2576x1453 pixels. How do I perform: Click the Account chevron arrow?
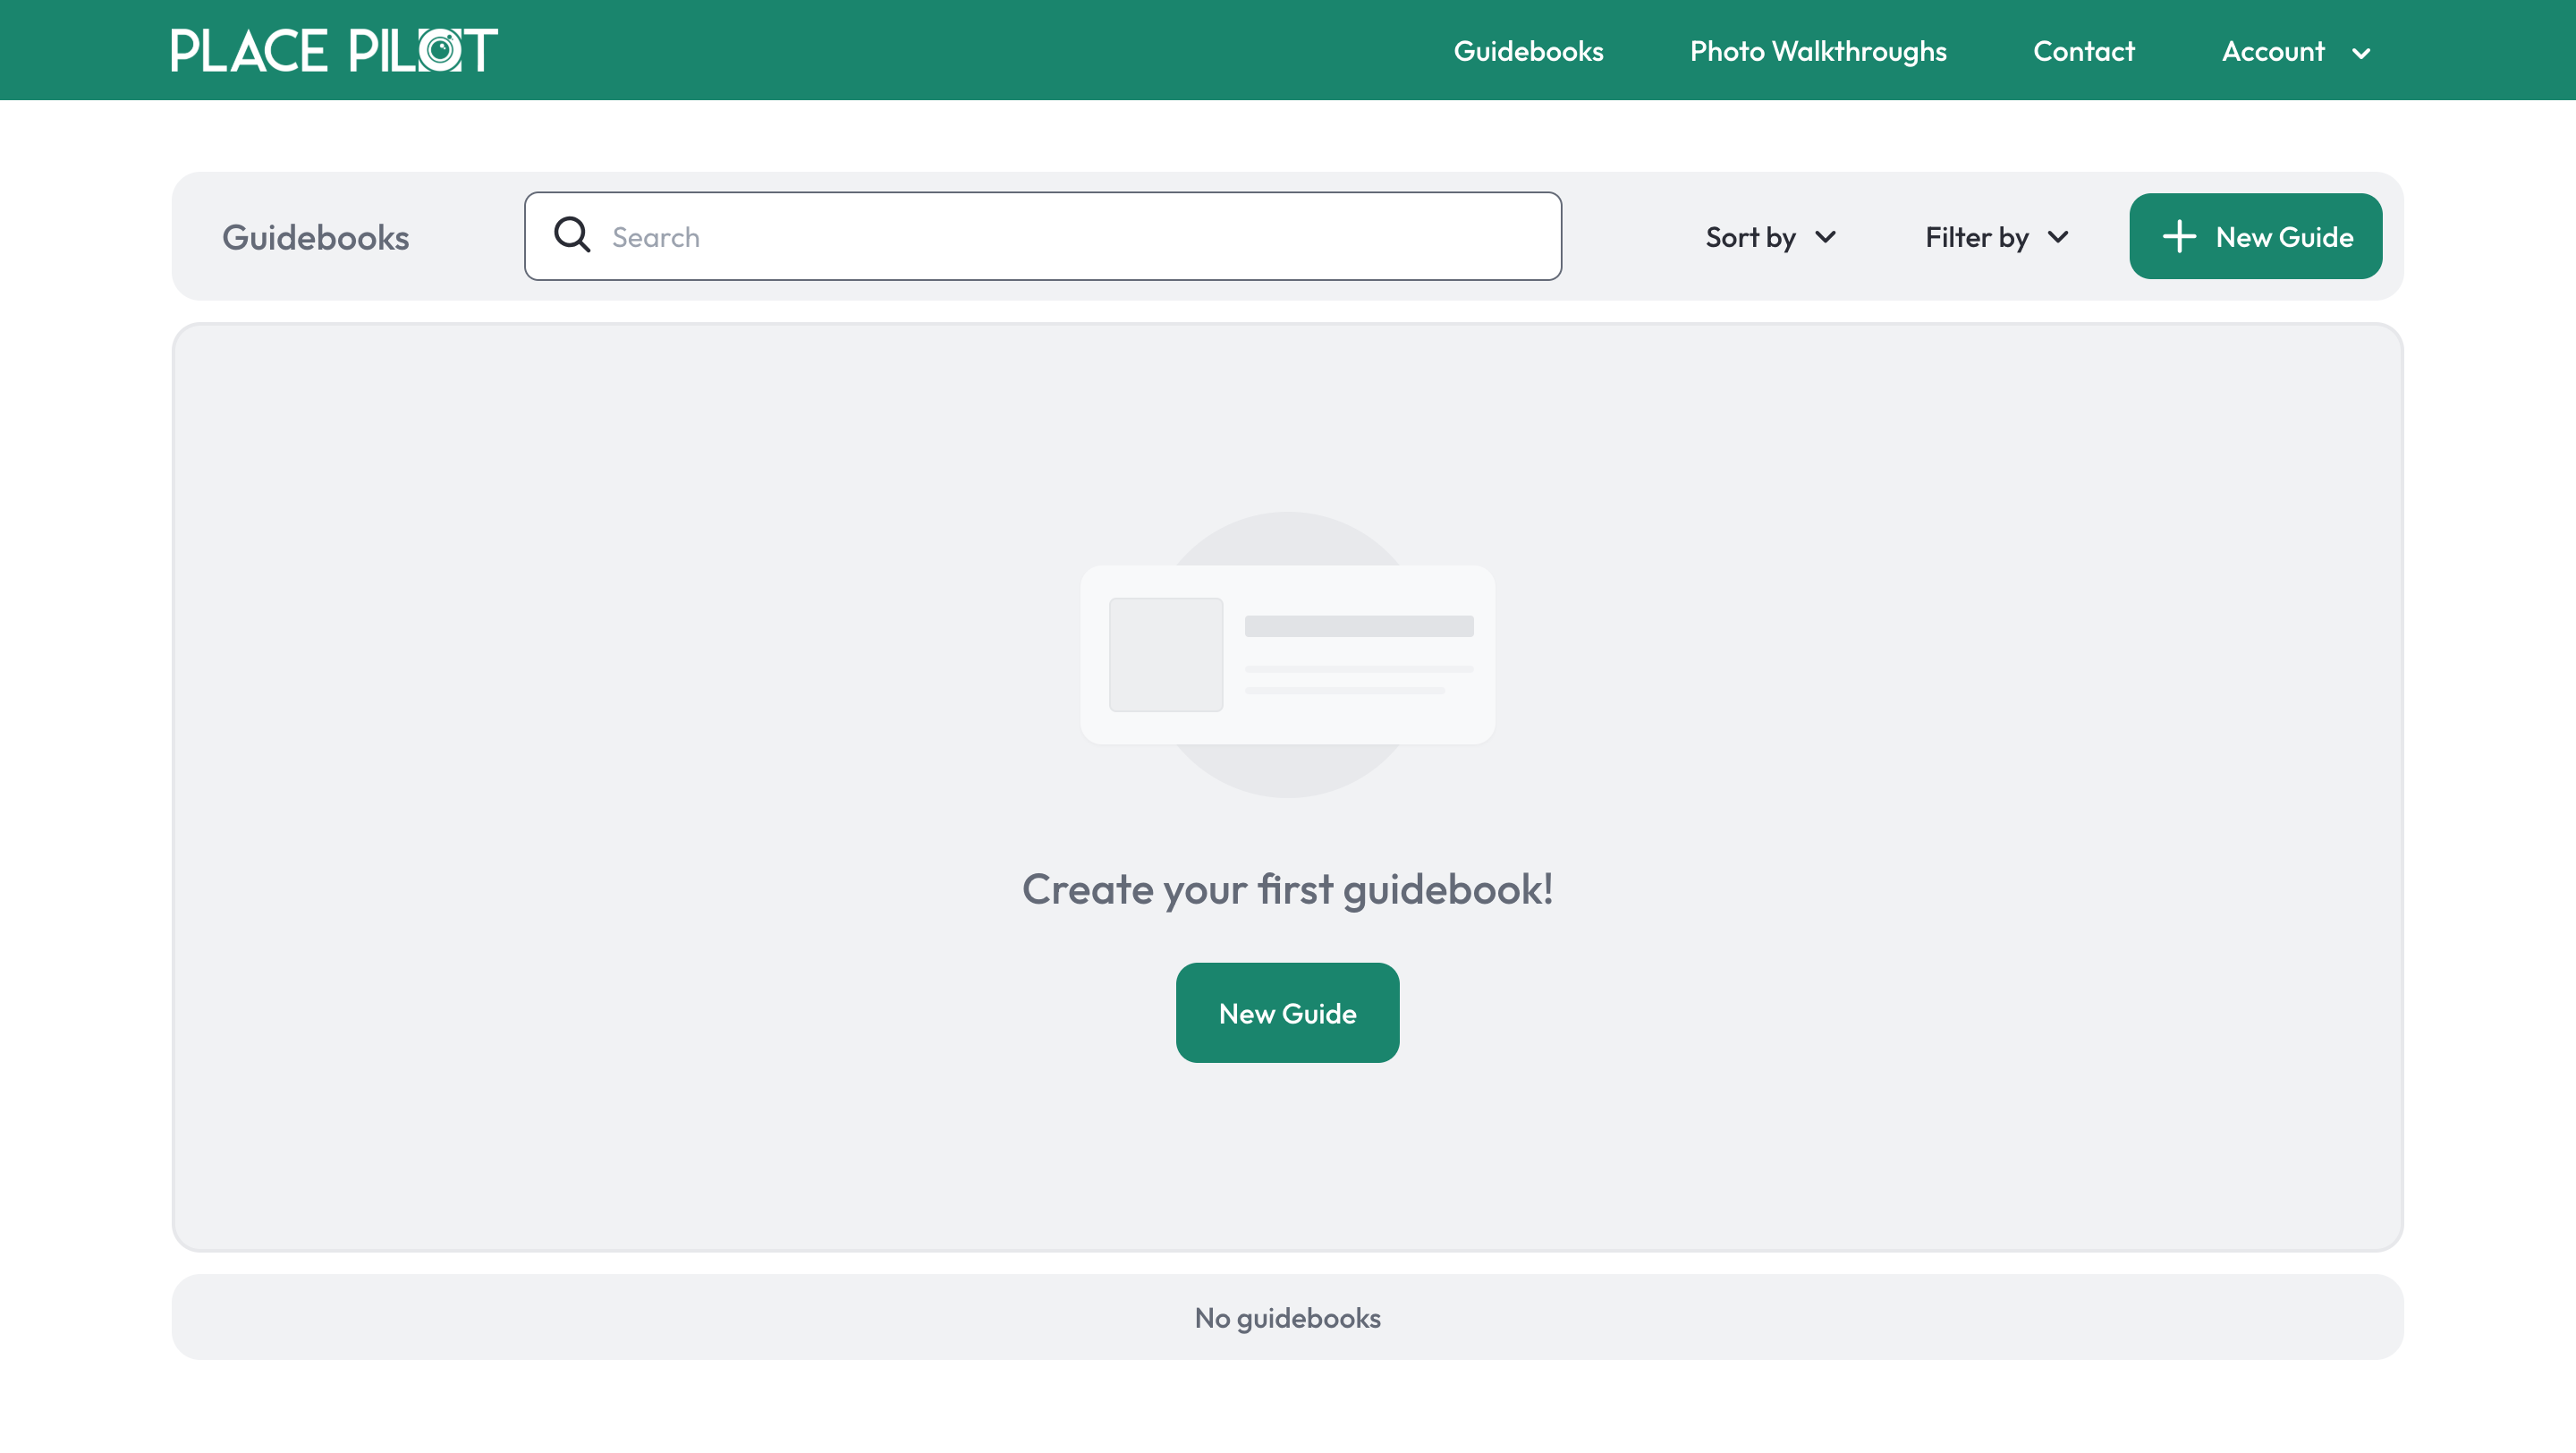click(x=2361, y=53)
